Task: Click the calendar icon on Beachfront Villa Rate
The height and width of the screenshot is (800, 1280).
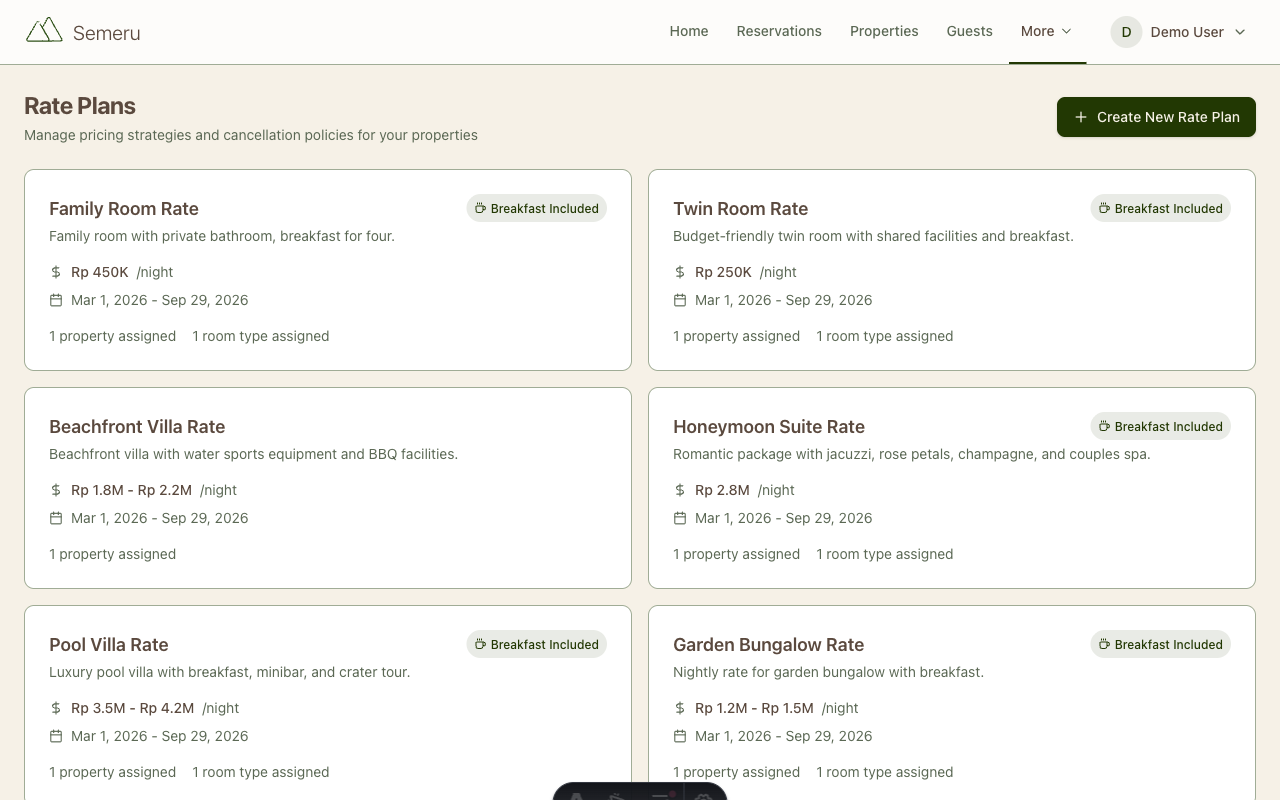Action: [x=56, y=518]
